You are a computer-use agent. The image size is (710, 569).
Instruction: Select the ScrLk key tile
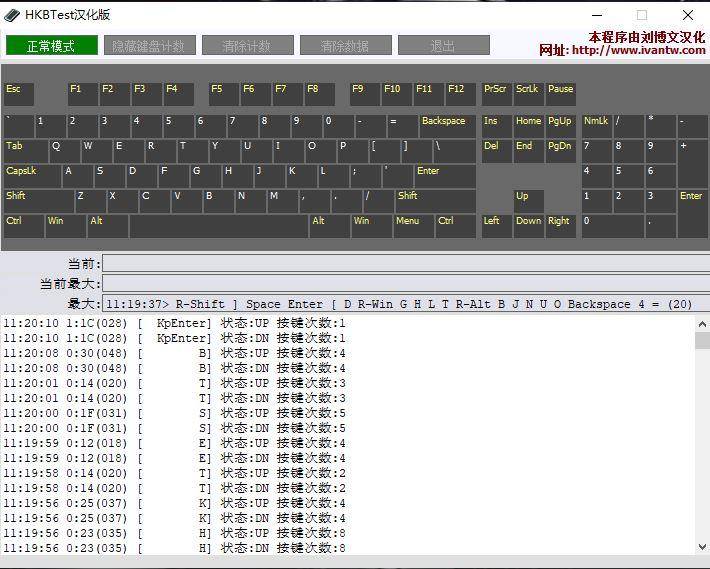pos(529,94)
